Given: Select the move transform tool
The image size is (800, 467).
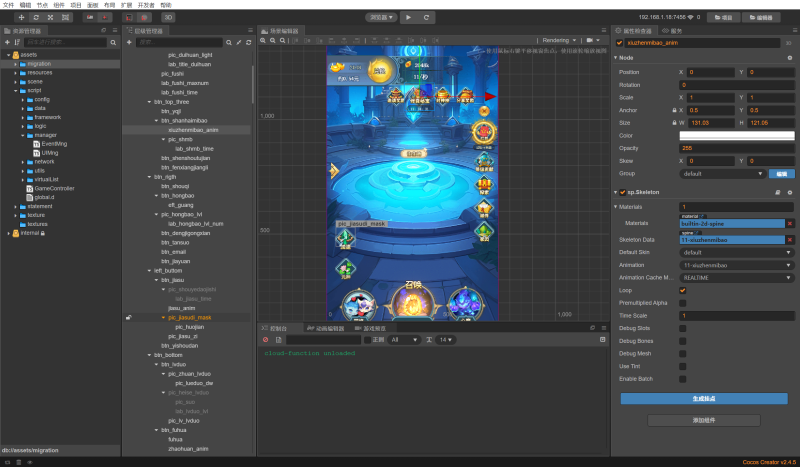Looking at the screenshot, I should (21, 17).
